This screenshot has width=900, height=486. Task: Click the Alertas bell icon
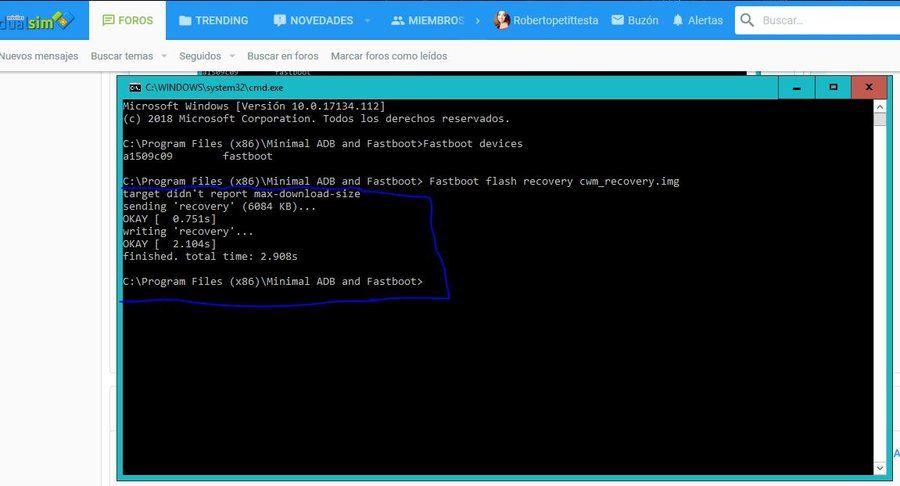[678, 20]
